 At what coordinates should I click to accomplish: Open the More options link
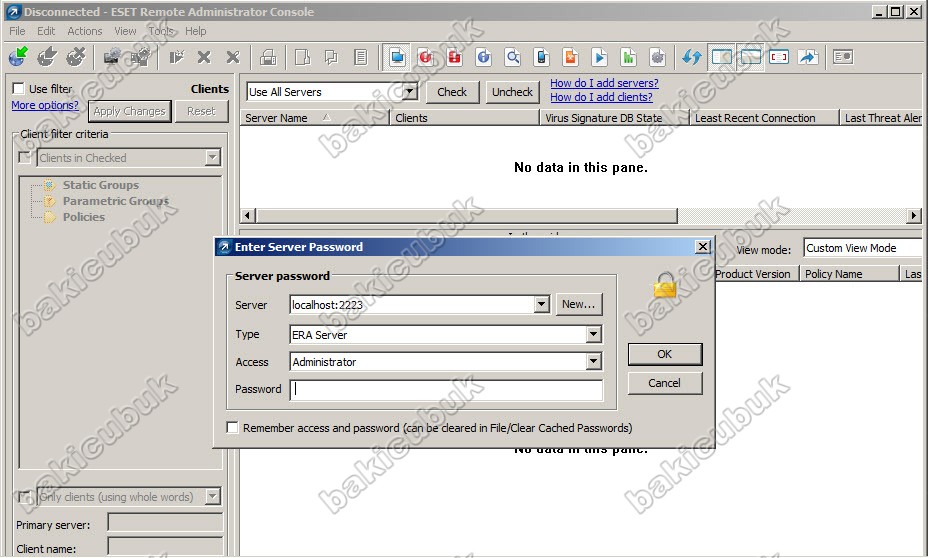point(45,105)
